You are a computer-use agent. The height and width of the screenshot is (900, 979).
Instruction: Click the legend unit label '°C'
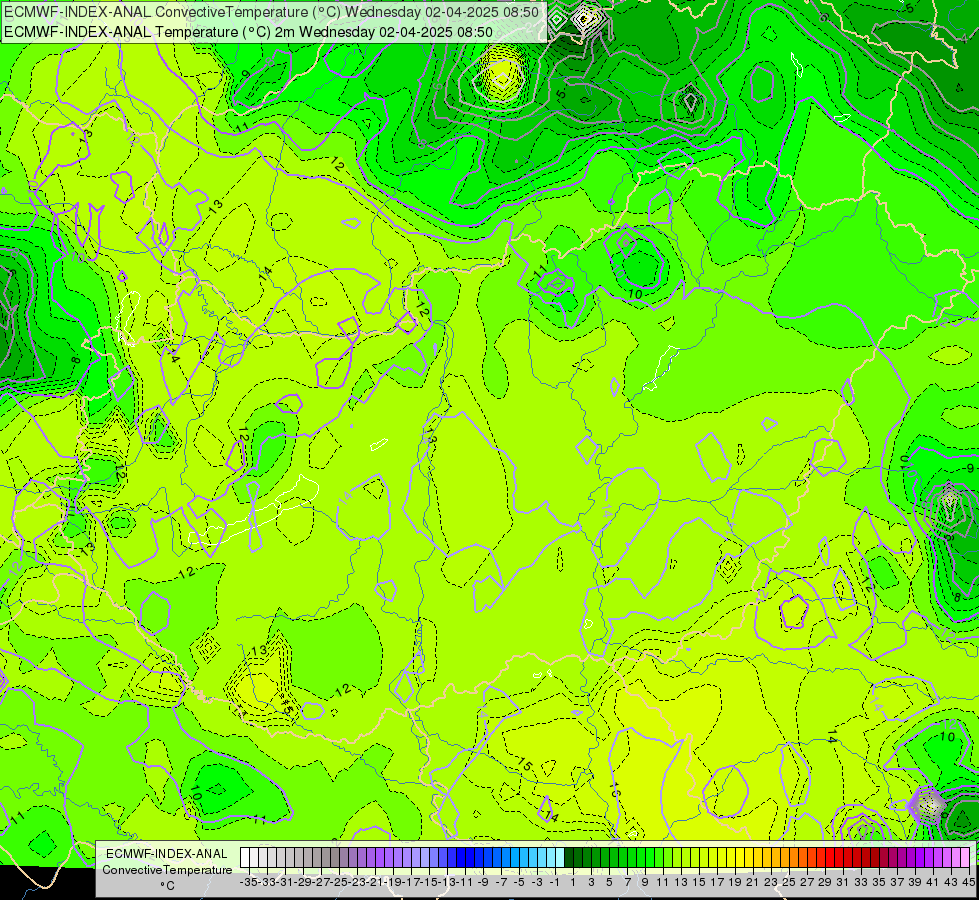167,886
